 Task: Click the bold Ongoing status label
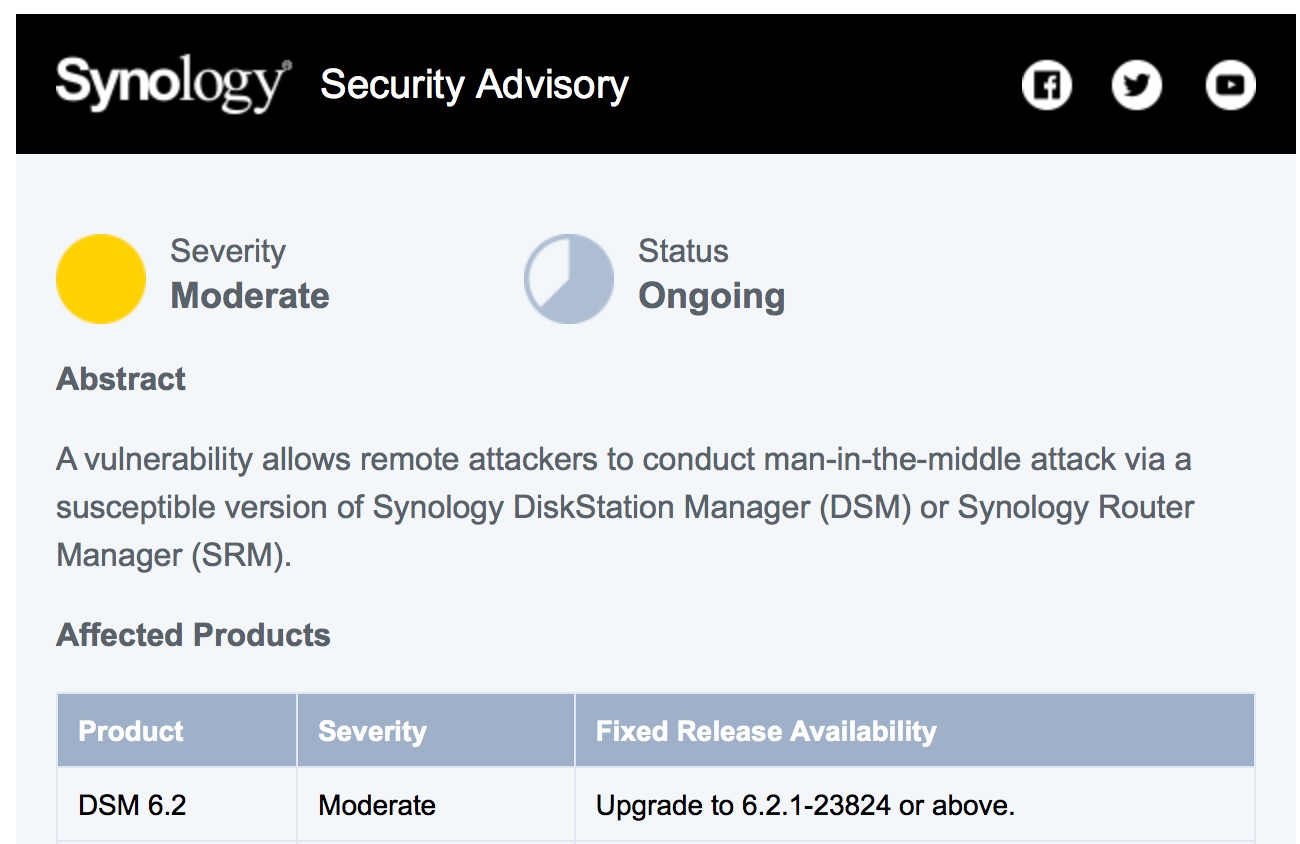711,296
